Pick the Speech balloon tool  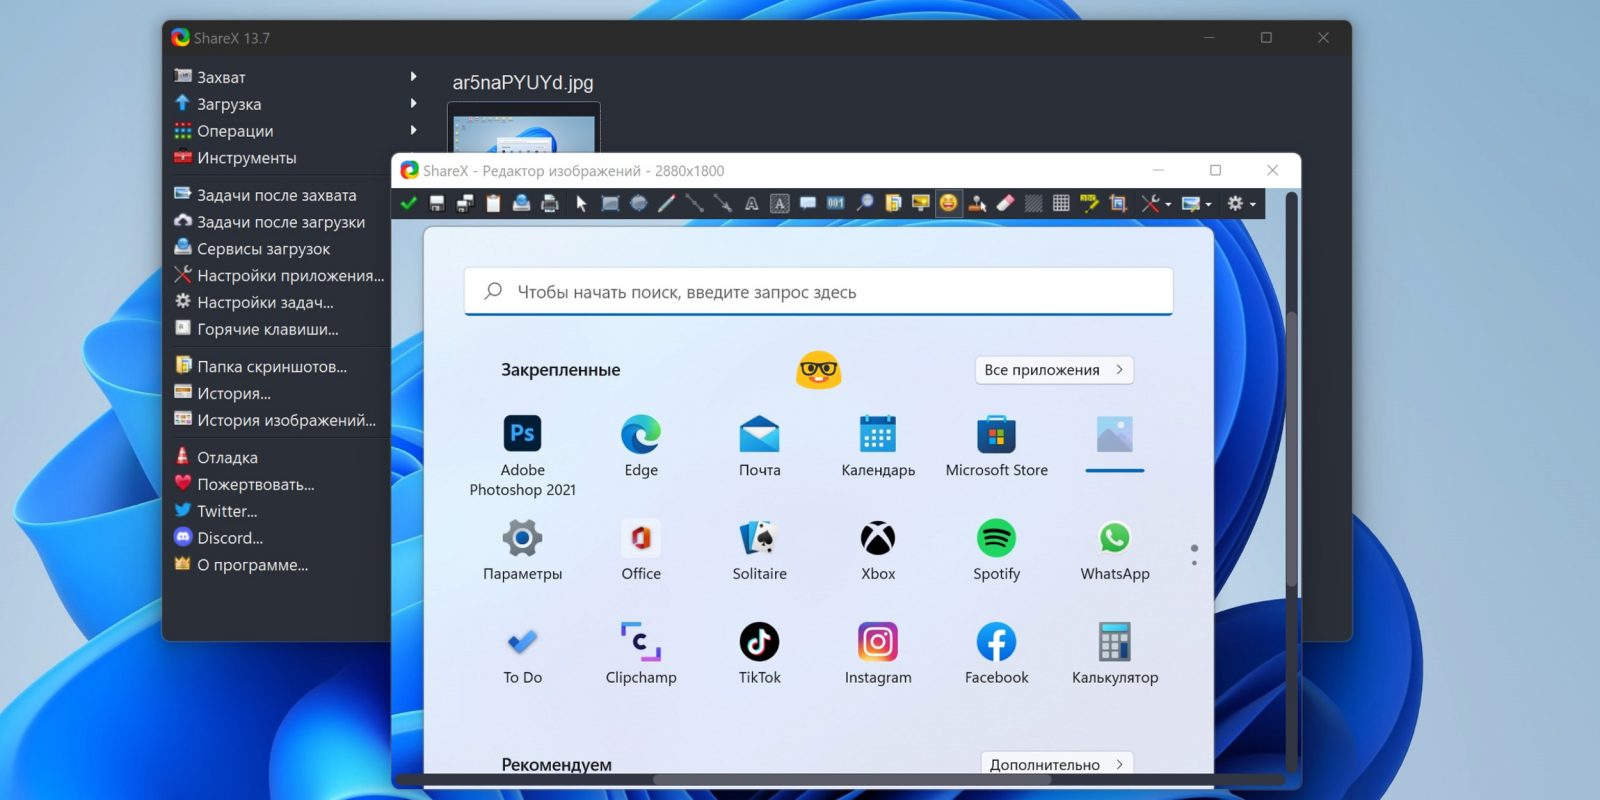tap(808, 203)
